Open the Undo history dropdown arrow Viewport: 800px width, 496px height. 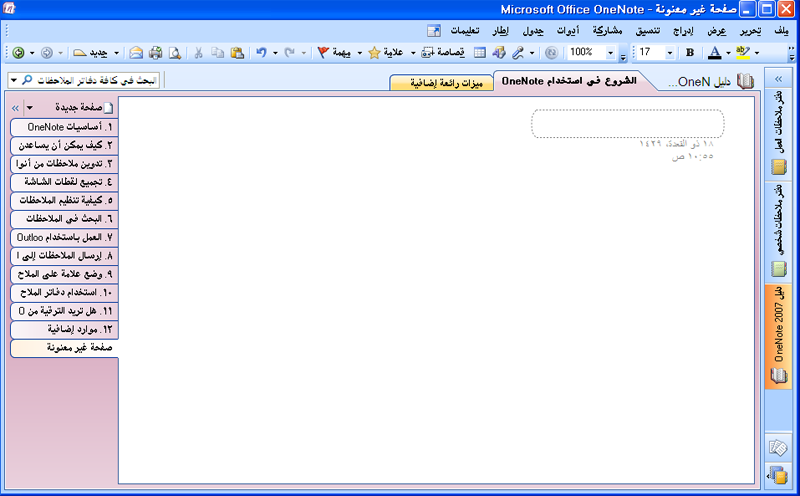tap(275, 53)
